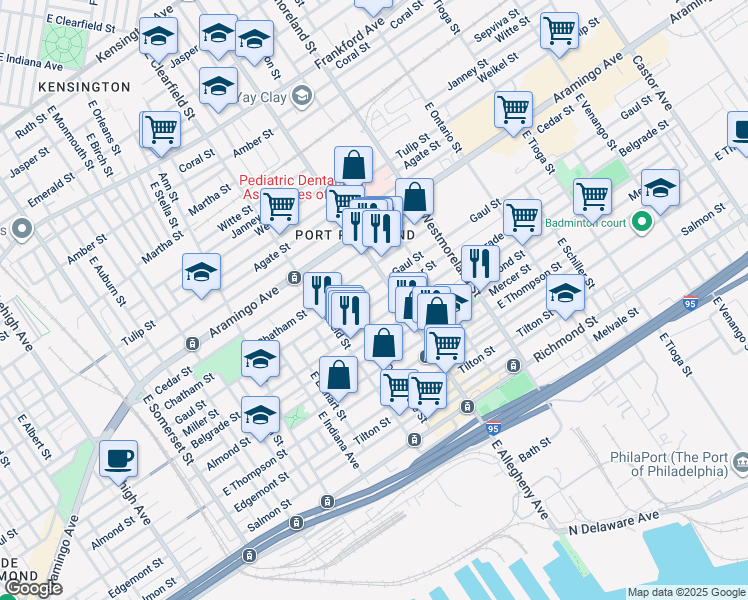Click the E Auburn St street label
Screen dimensions: 748x600
point(107,281)
